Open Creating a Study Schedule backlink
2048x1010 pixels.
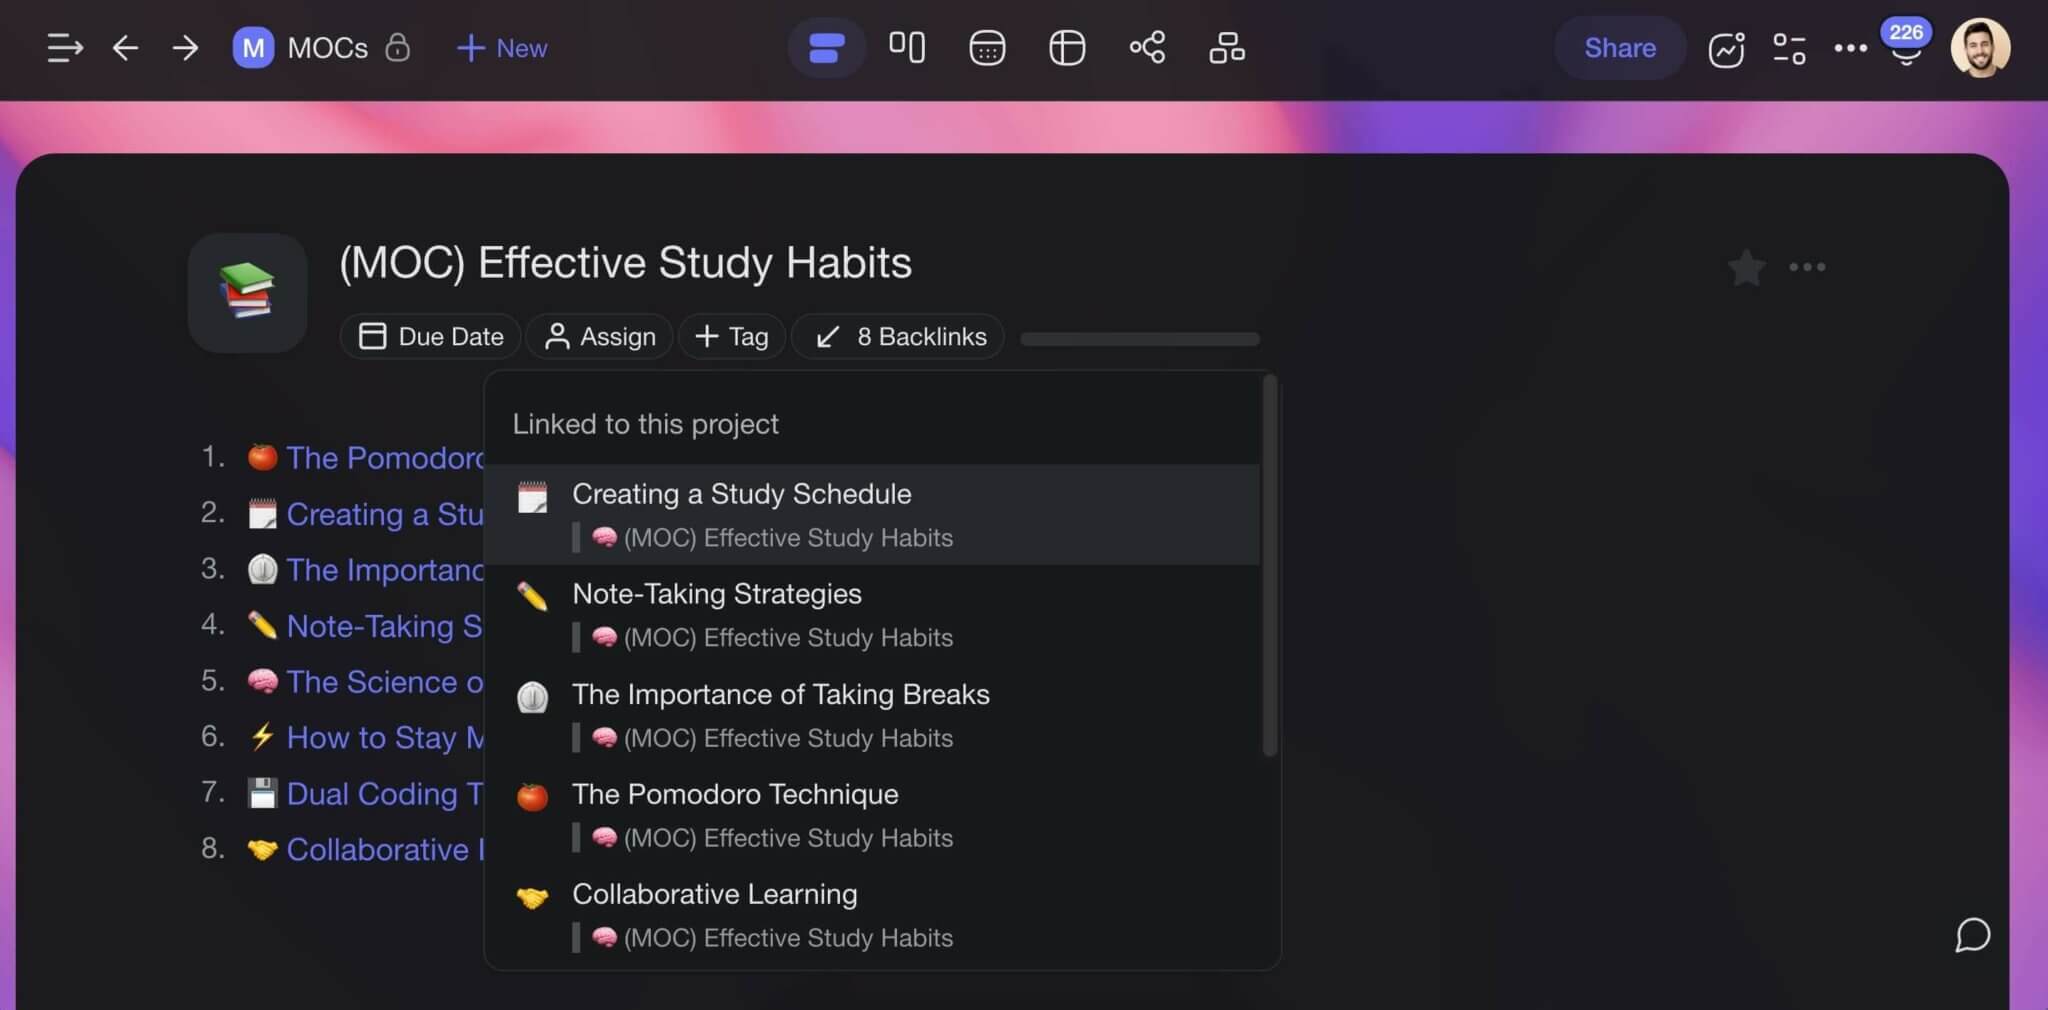pos(872,514)
